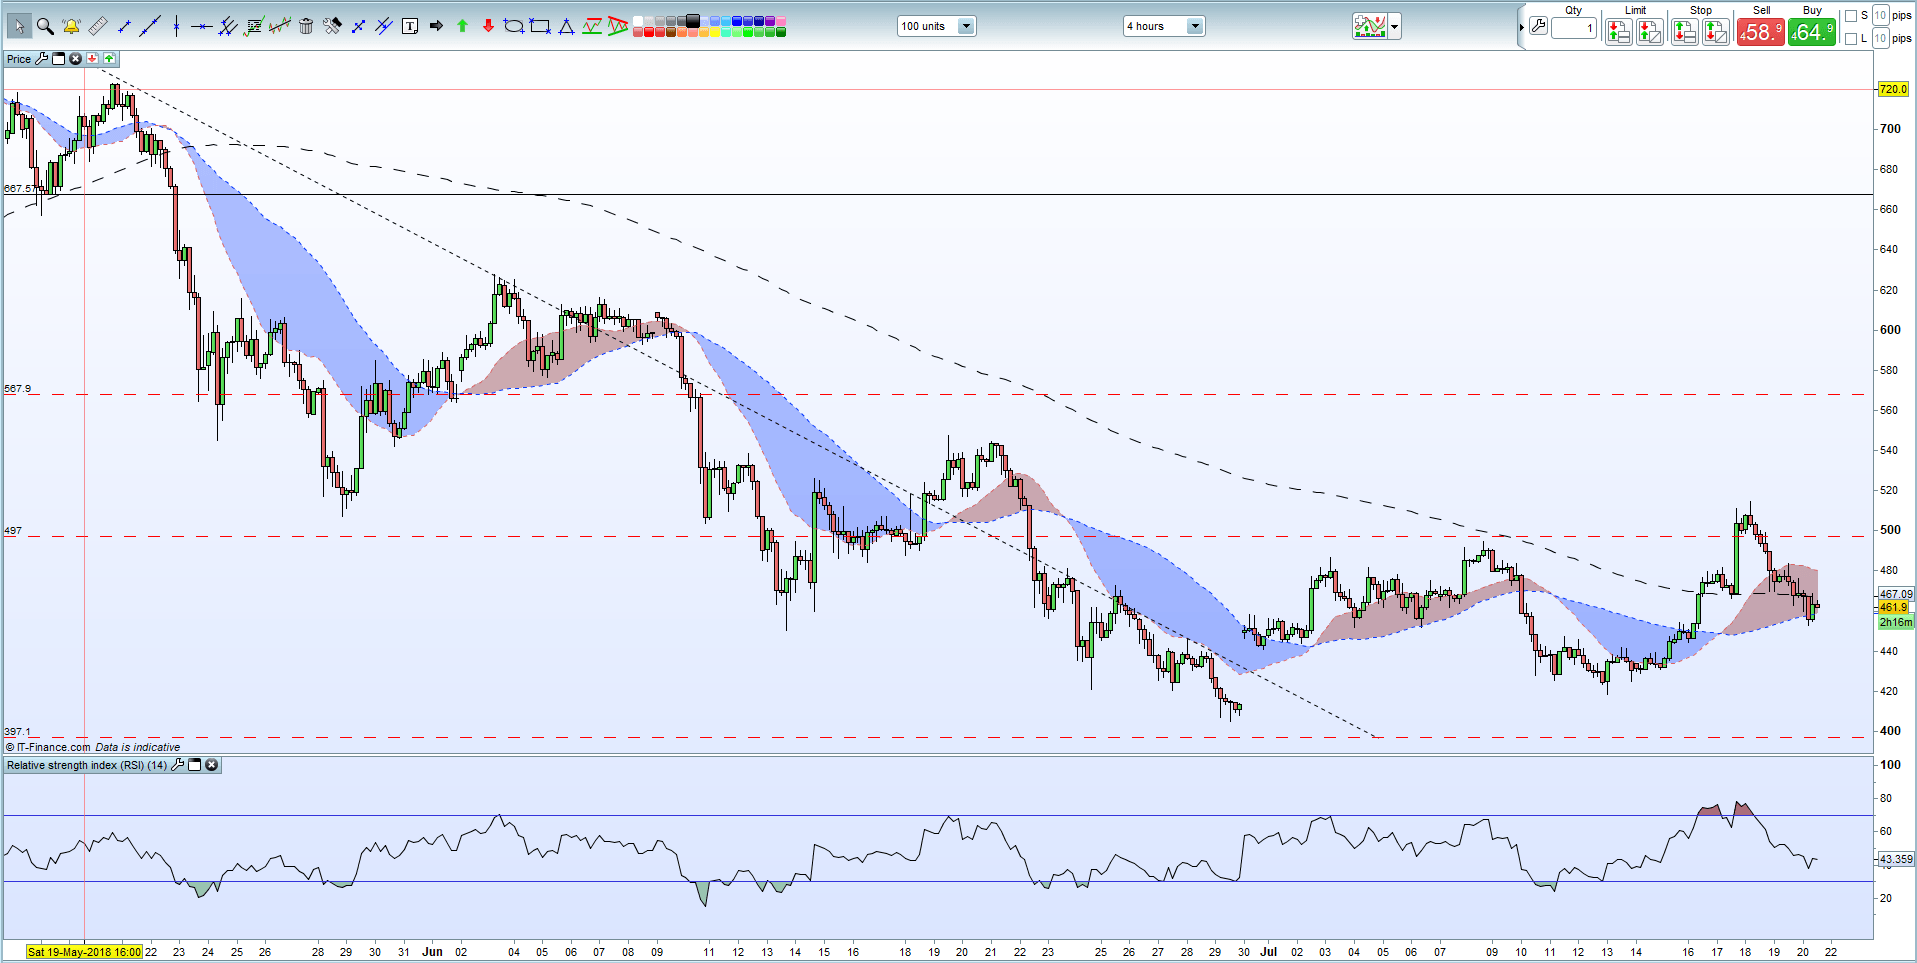Pick the bright yellow color swatch
This screenshot has height=963, width=1917.
(x=715, y=32)
